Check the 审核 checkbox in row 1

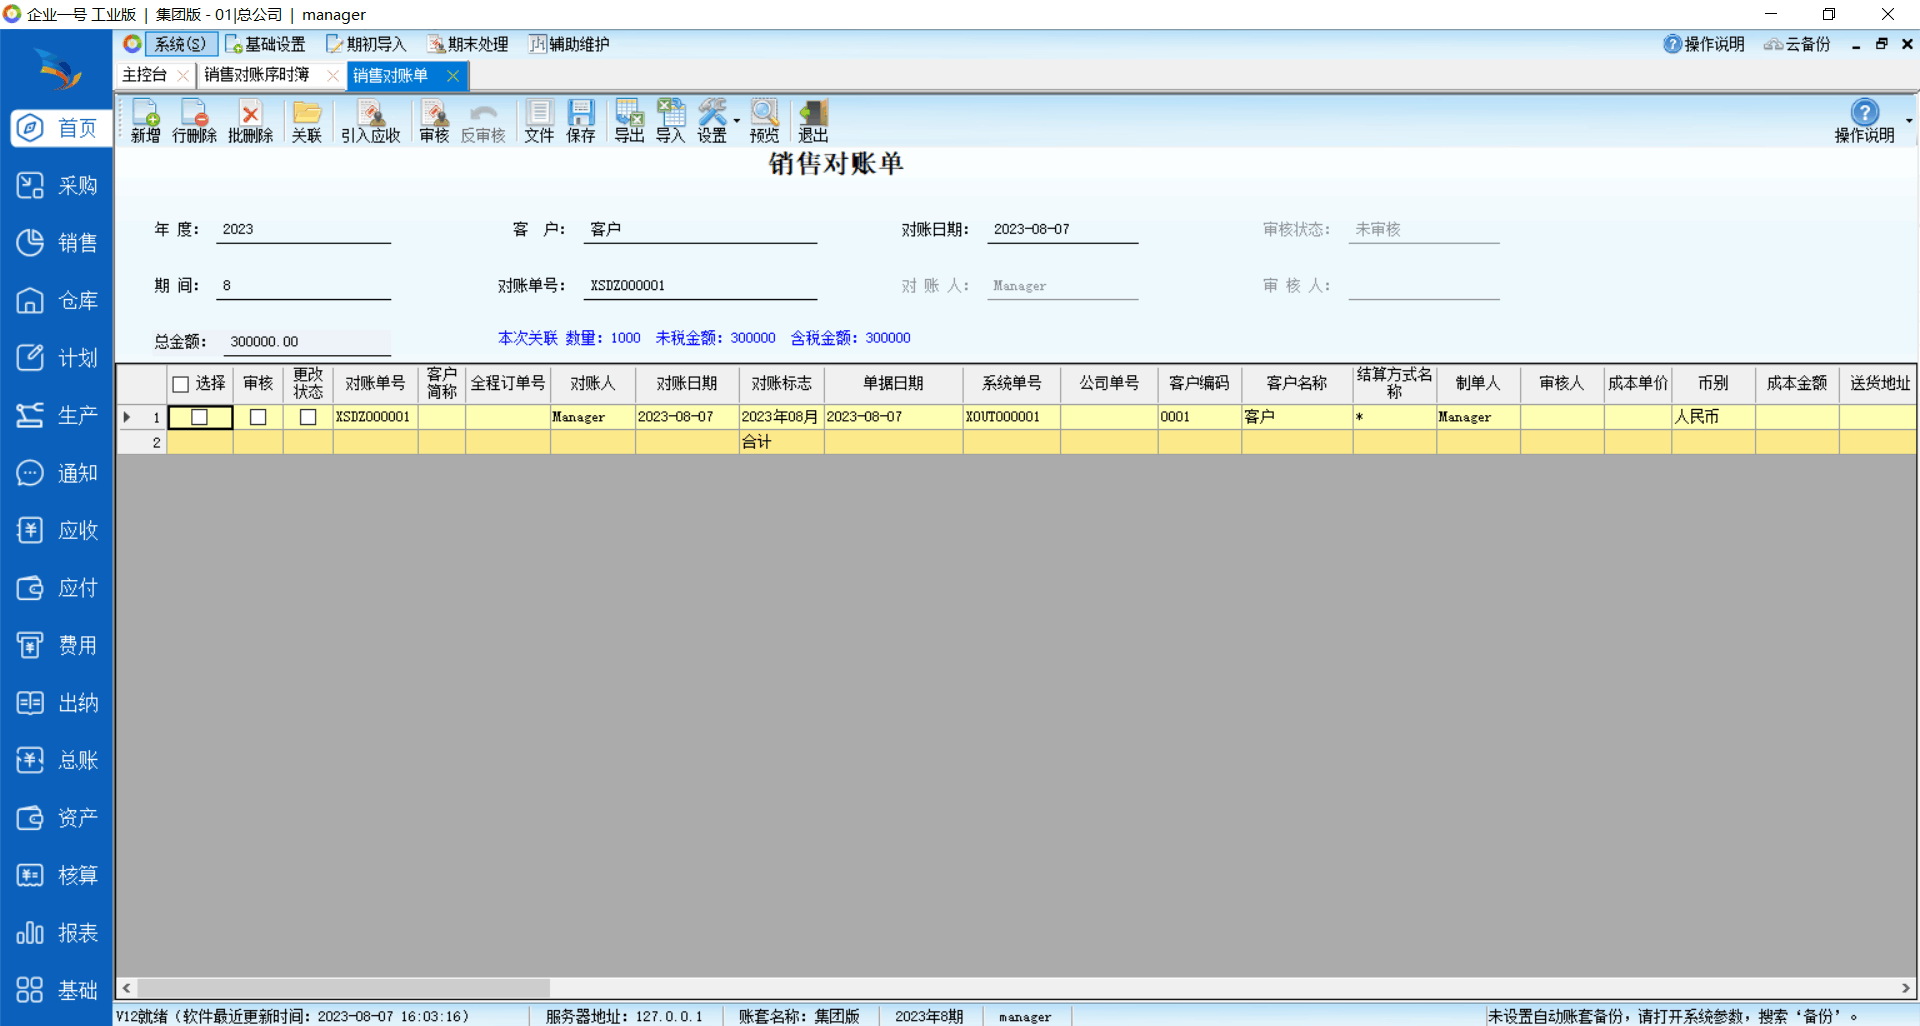coord(258,417)
